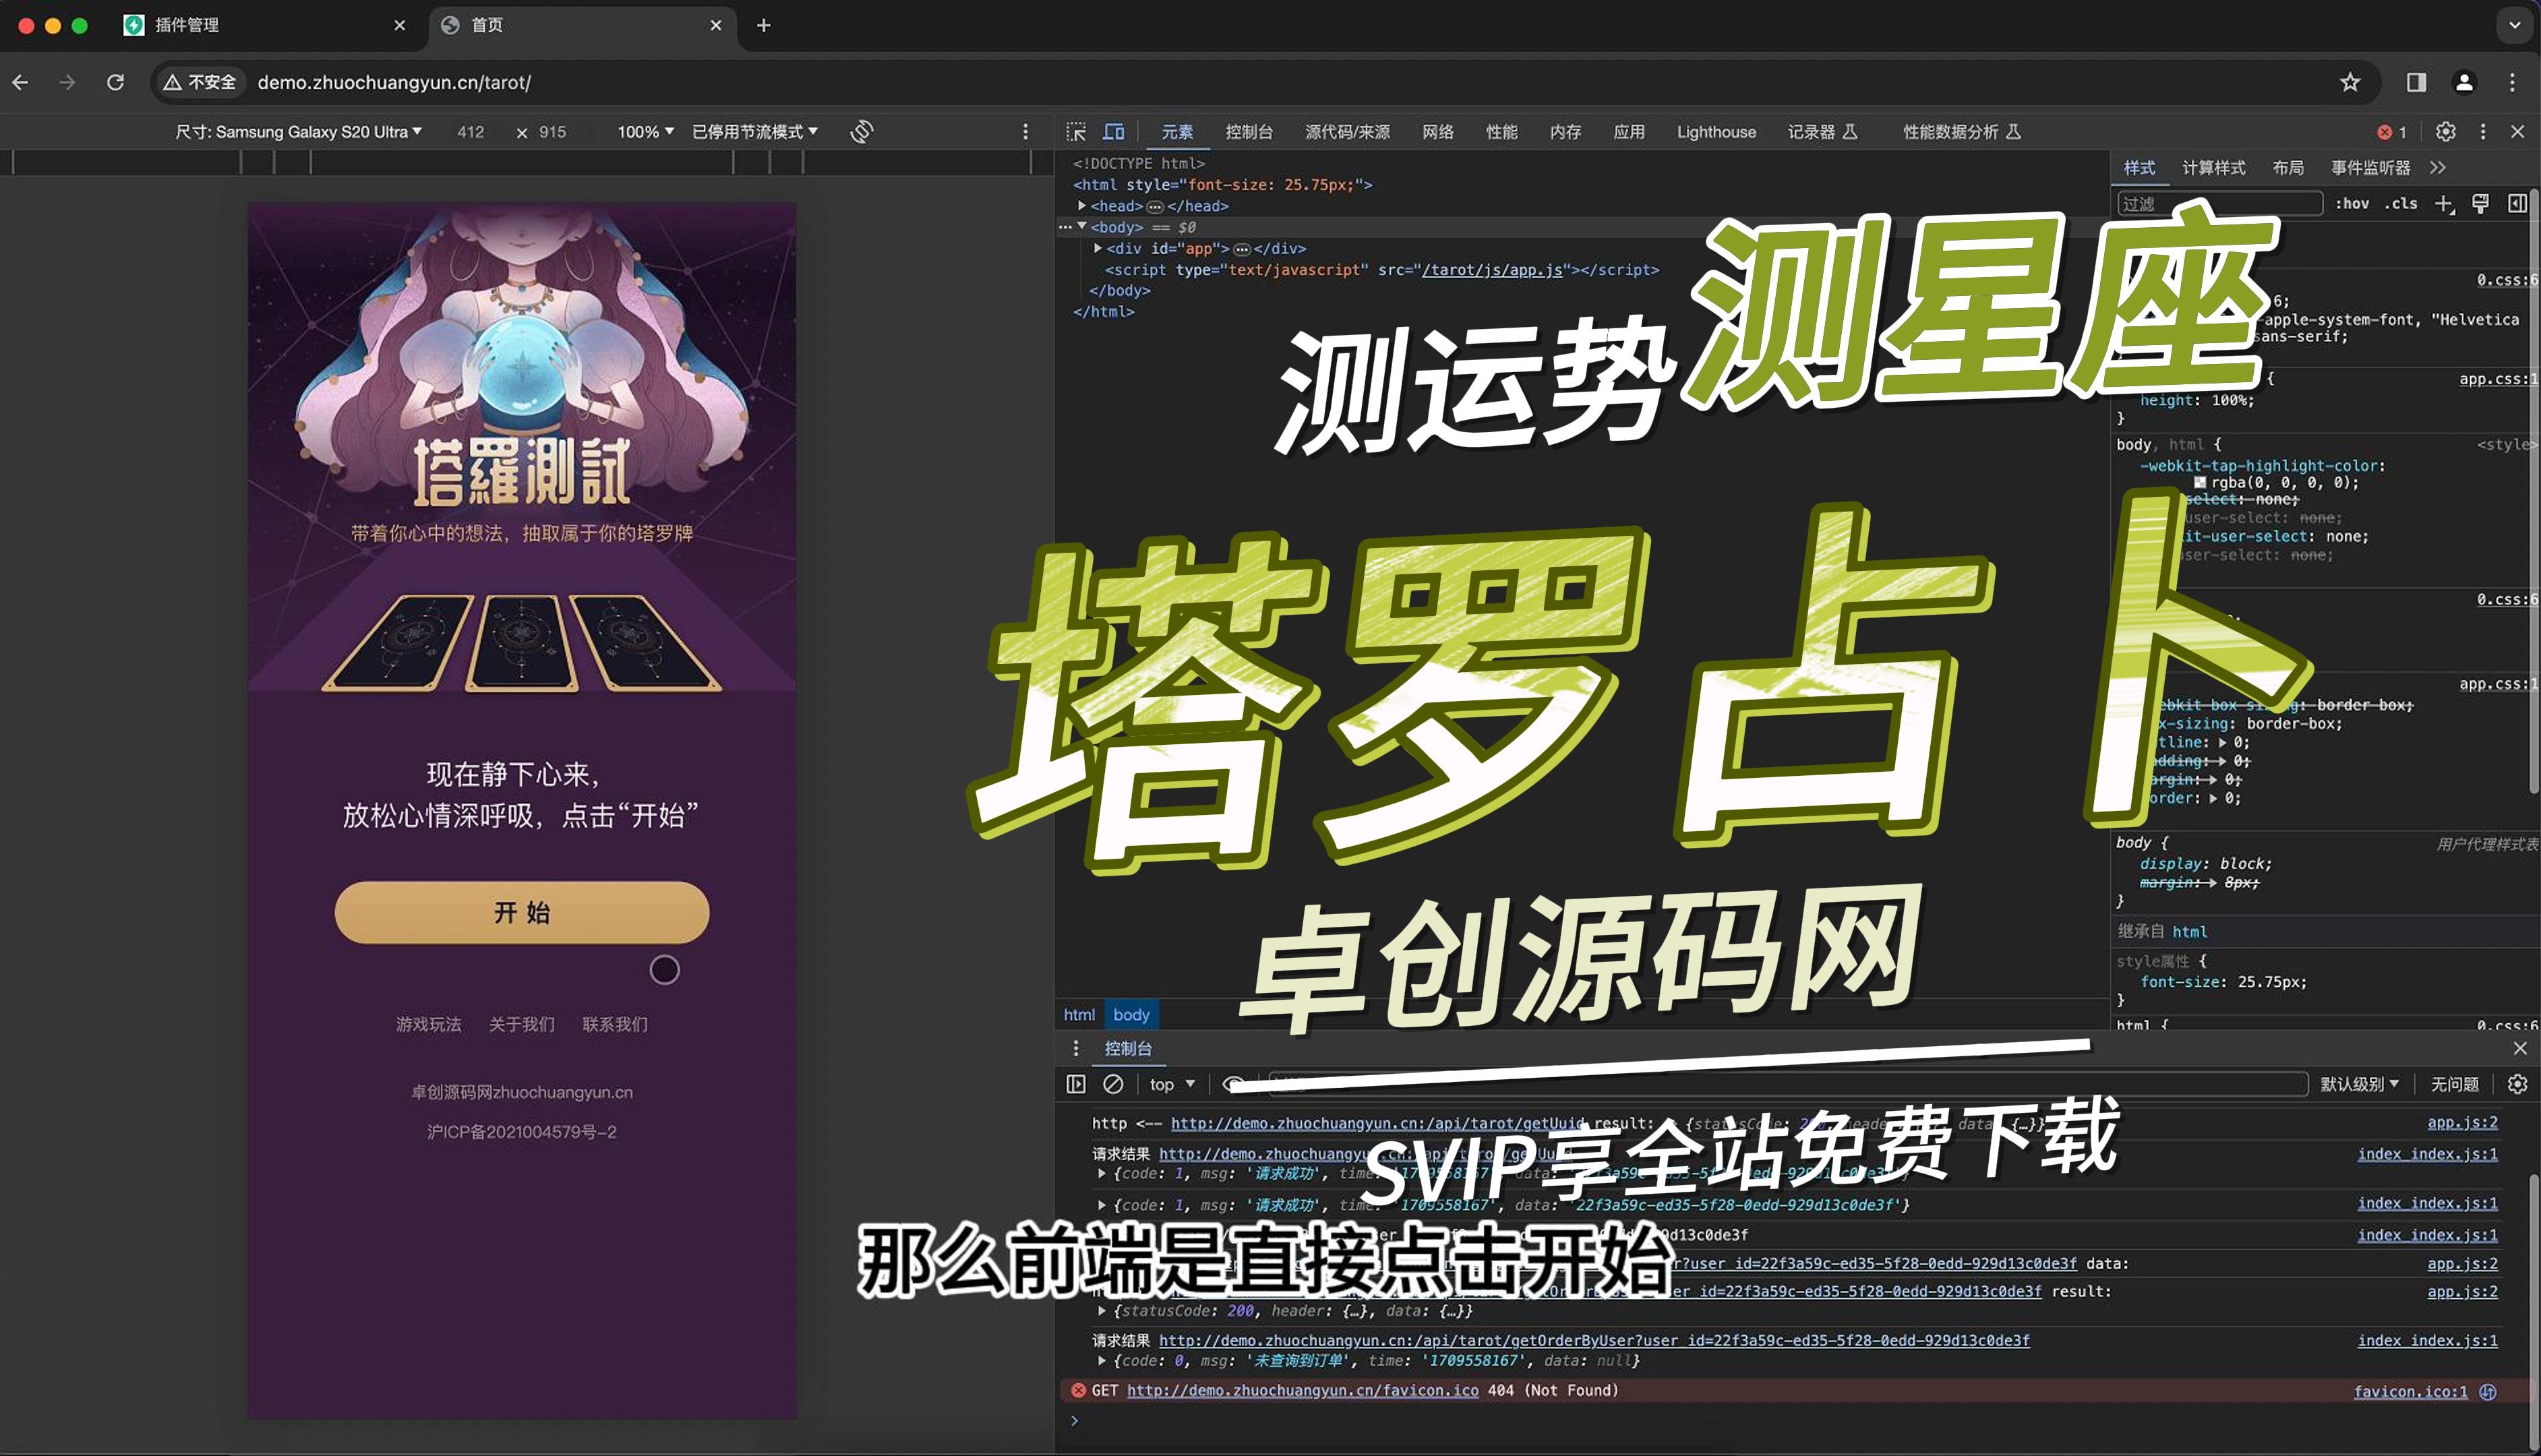Click the red error count badge
The width and height of the screenshot is (2541, 1456).
(2392, 132)
